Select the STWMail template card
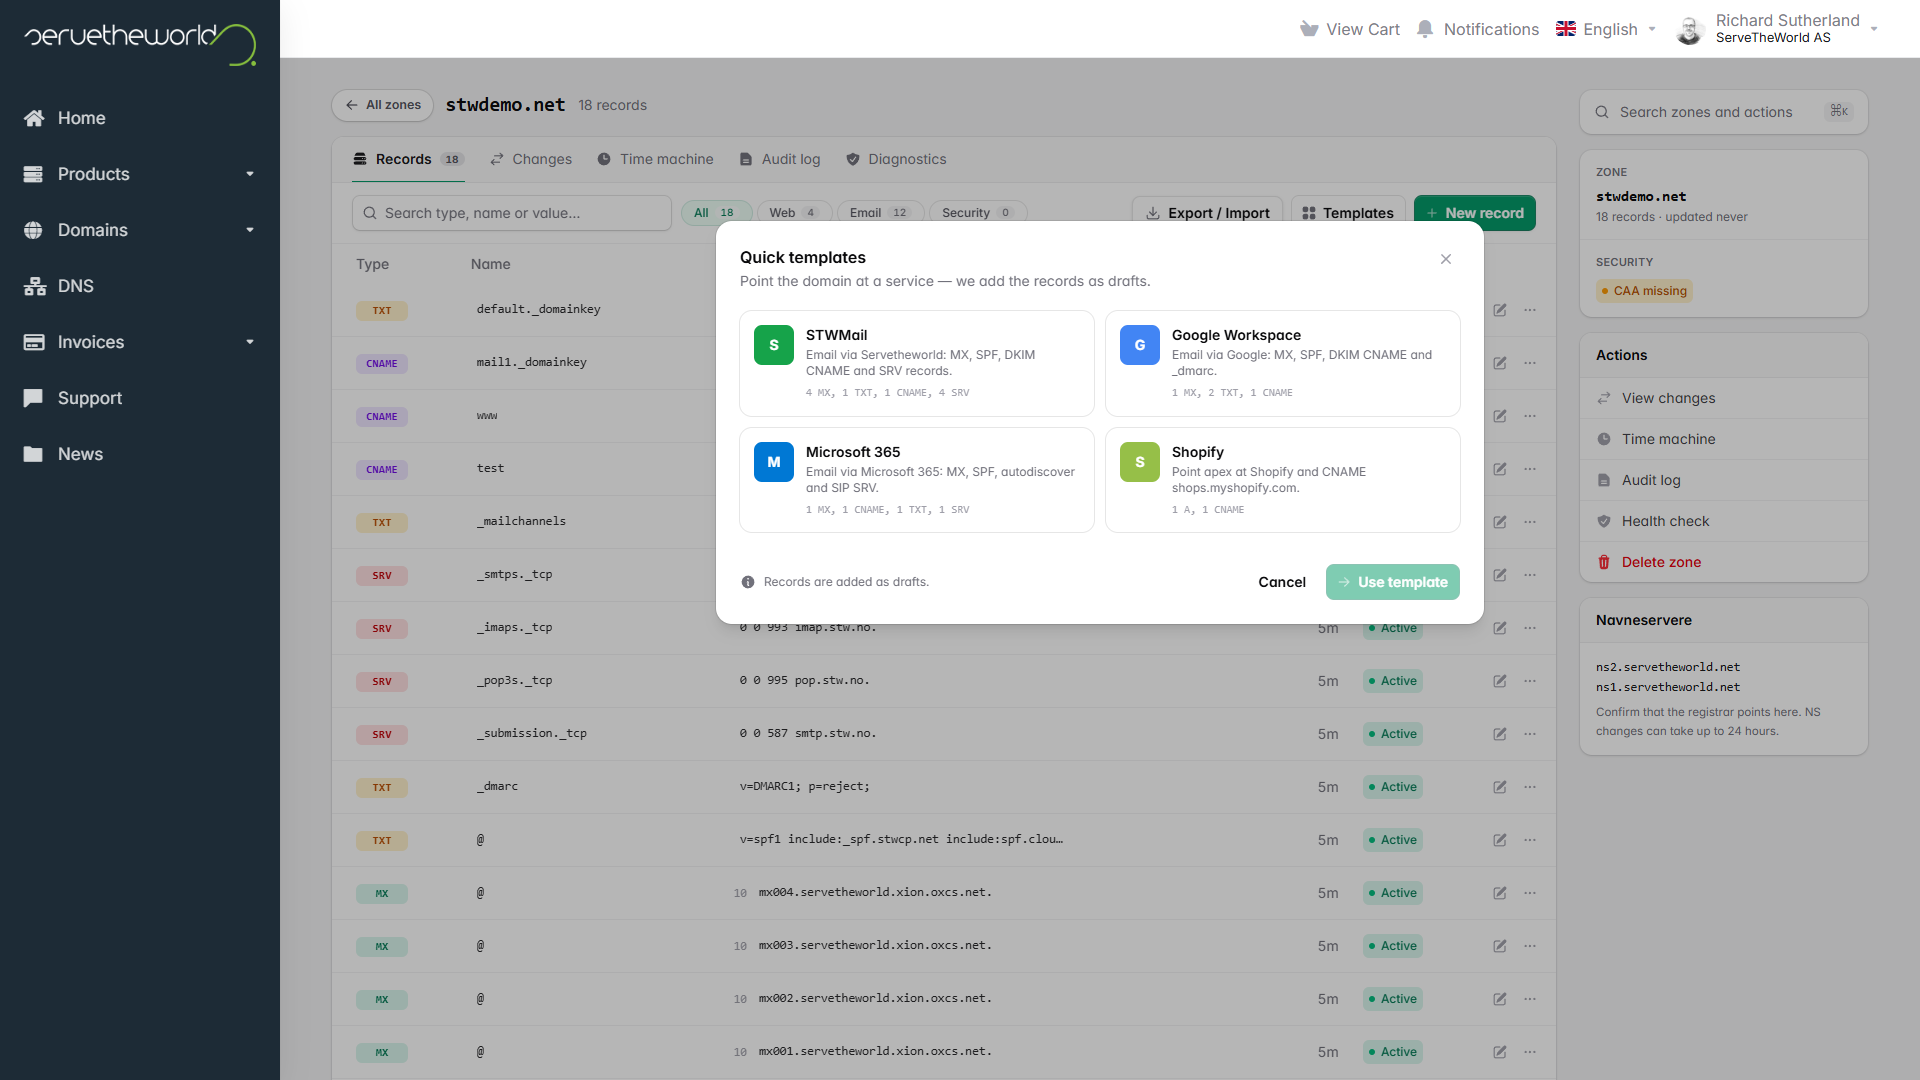1920x1080 pixels. pyautogui.click(x=917, y=363)
